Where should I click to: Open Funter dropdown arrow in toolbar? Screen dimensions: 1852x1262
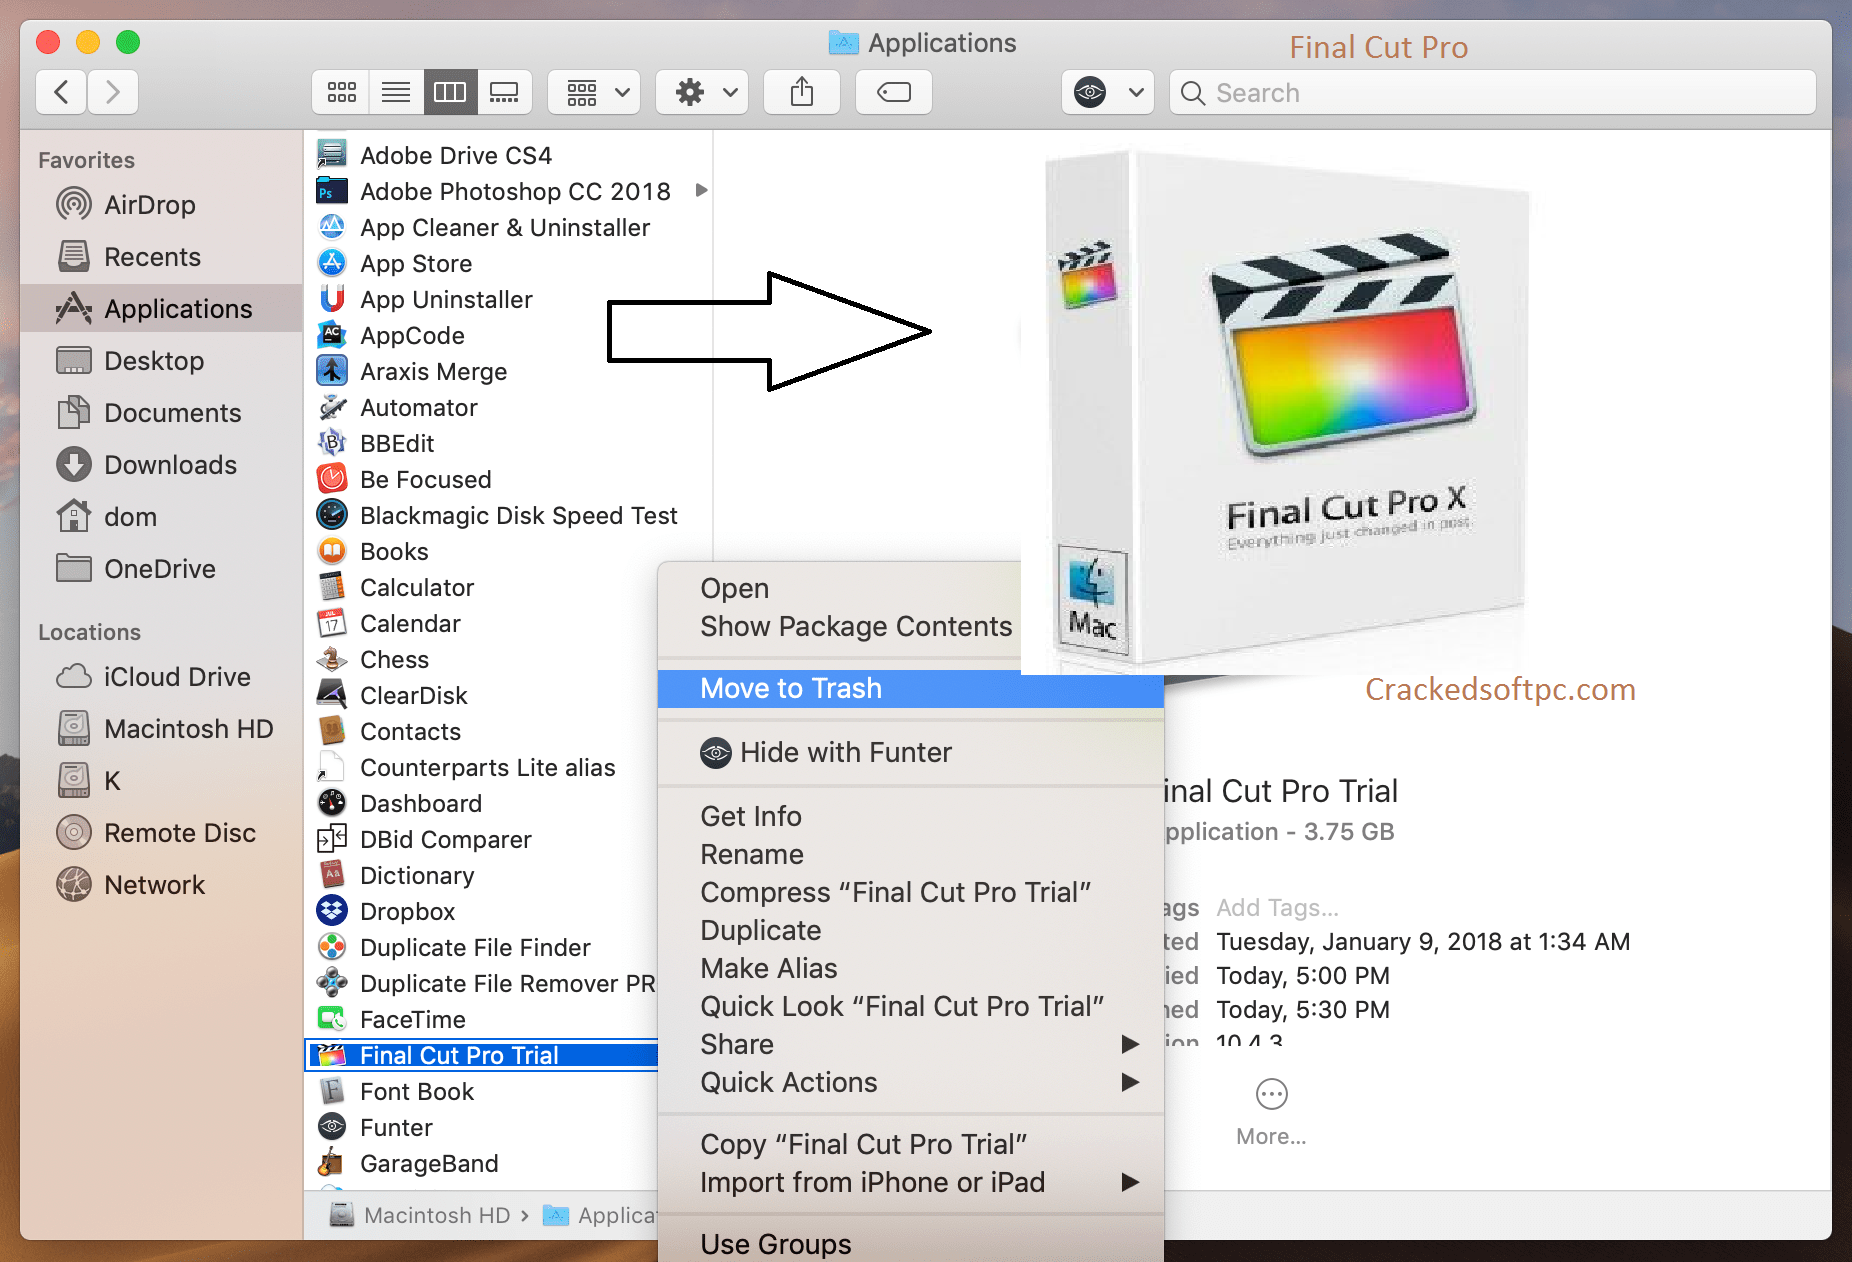[x=1136, y=93]
